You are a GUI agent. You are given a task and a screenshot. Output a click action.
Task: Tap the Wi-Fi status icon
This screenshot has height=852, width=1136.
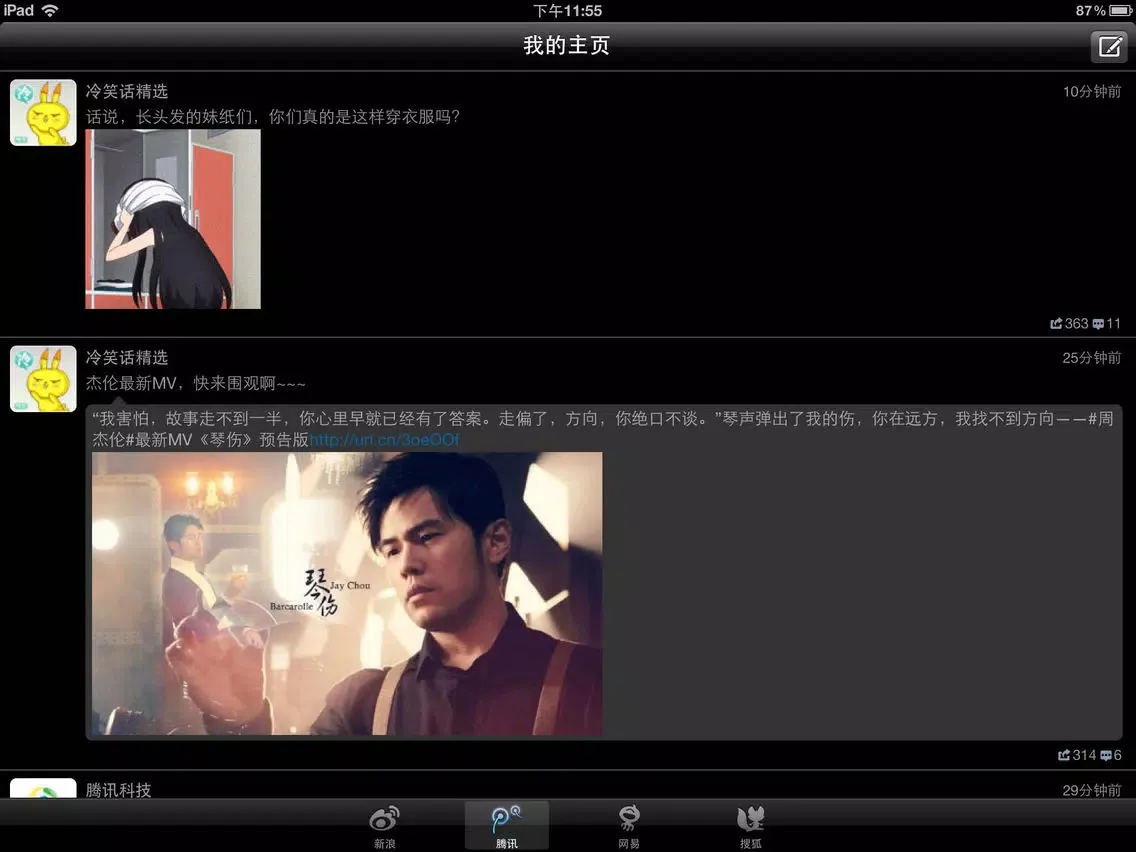coord(50,10)
